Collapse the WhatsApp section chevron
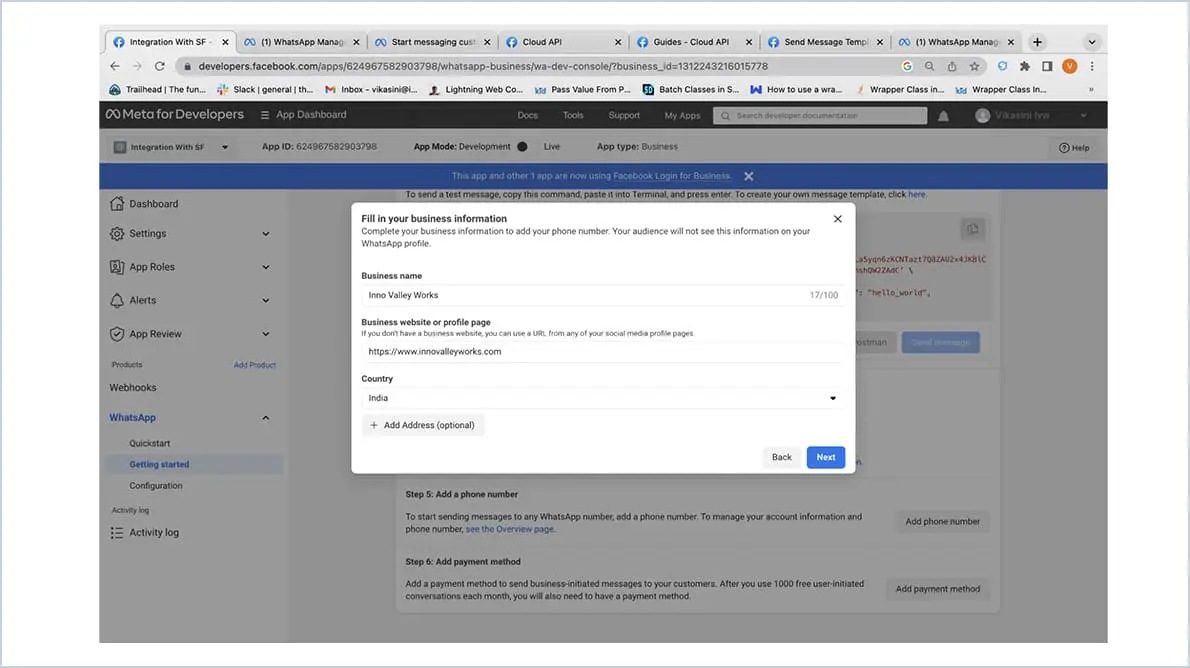The image size is (1190, 668). coord(266,418)
